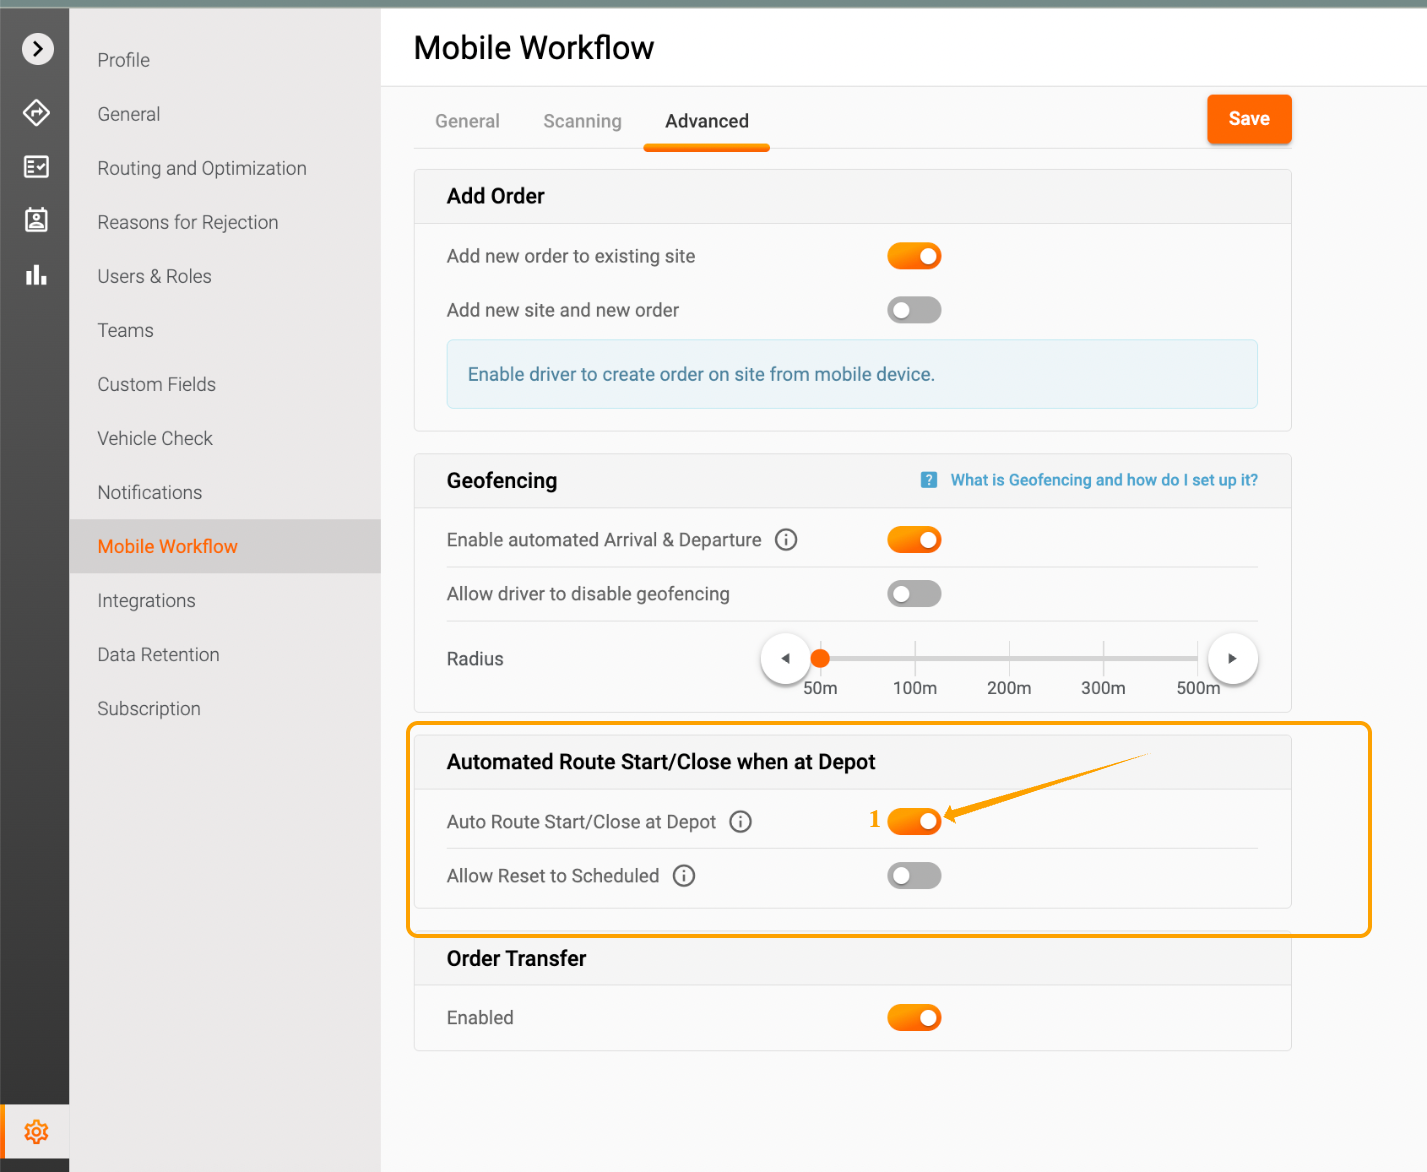The height and width of the screenshot is (1172, 1427).
Task: Open Vehicle Check settings
Action: coord(155,438)
